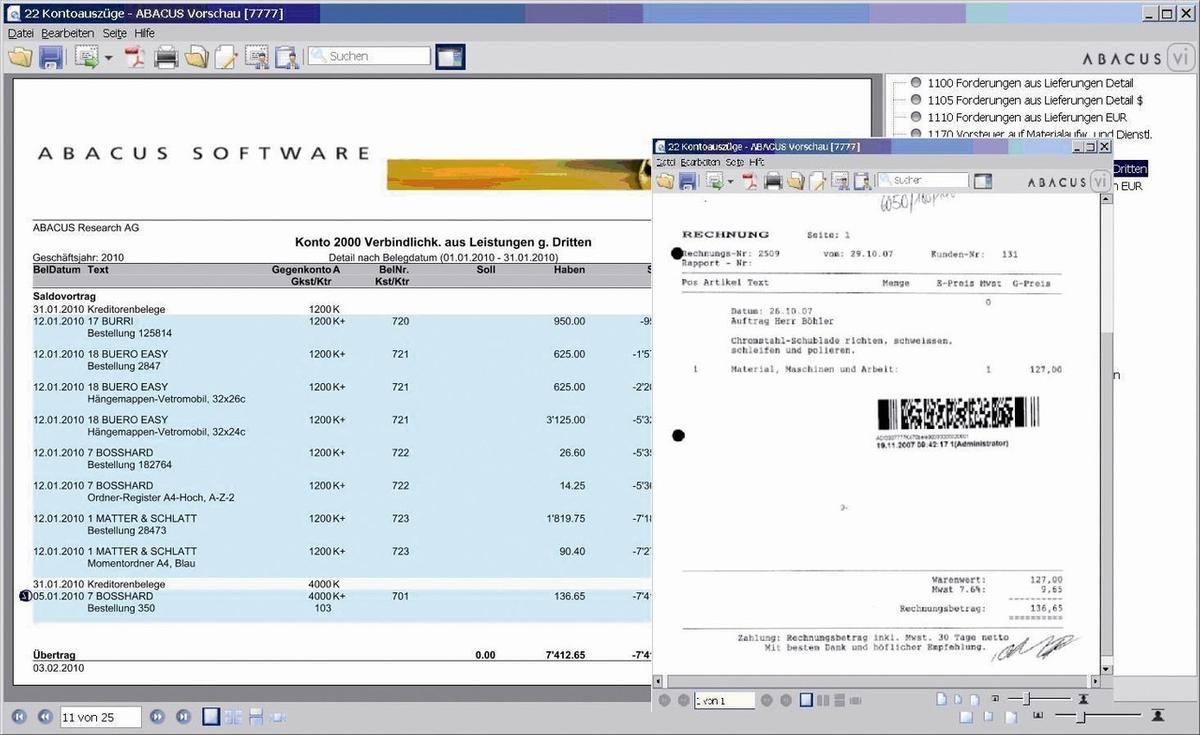The width and height of the screenshot is (1200, 735).
Task: Go to first page in main window
Action: [18, 716]
